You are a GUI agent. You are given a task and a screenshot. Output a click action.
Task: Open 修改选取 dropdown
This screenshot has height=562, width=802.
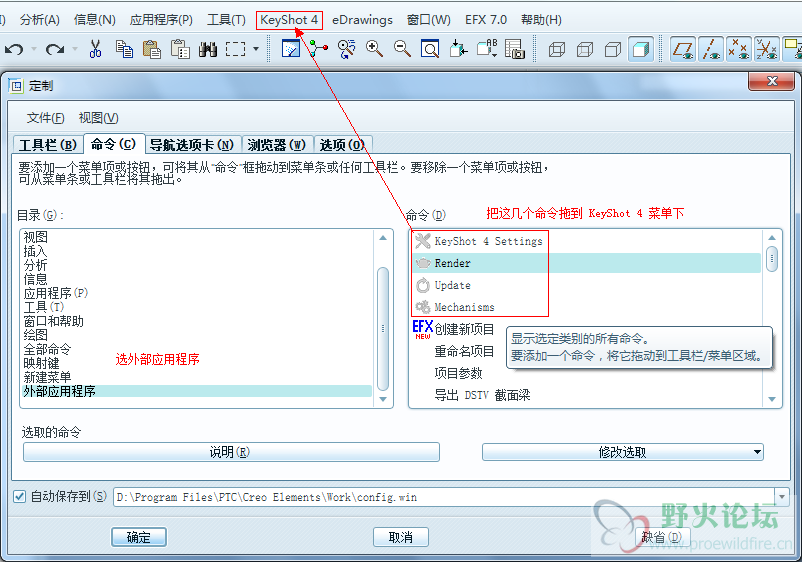click(x=622, y=452)
